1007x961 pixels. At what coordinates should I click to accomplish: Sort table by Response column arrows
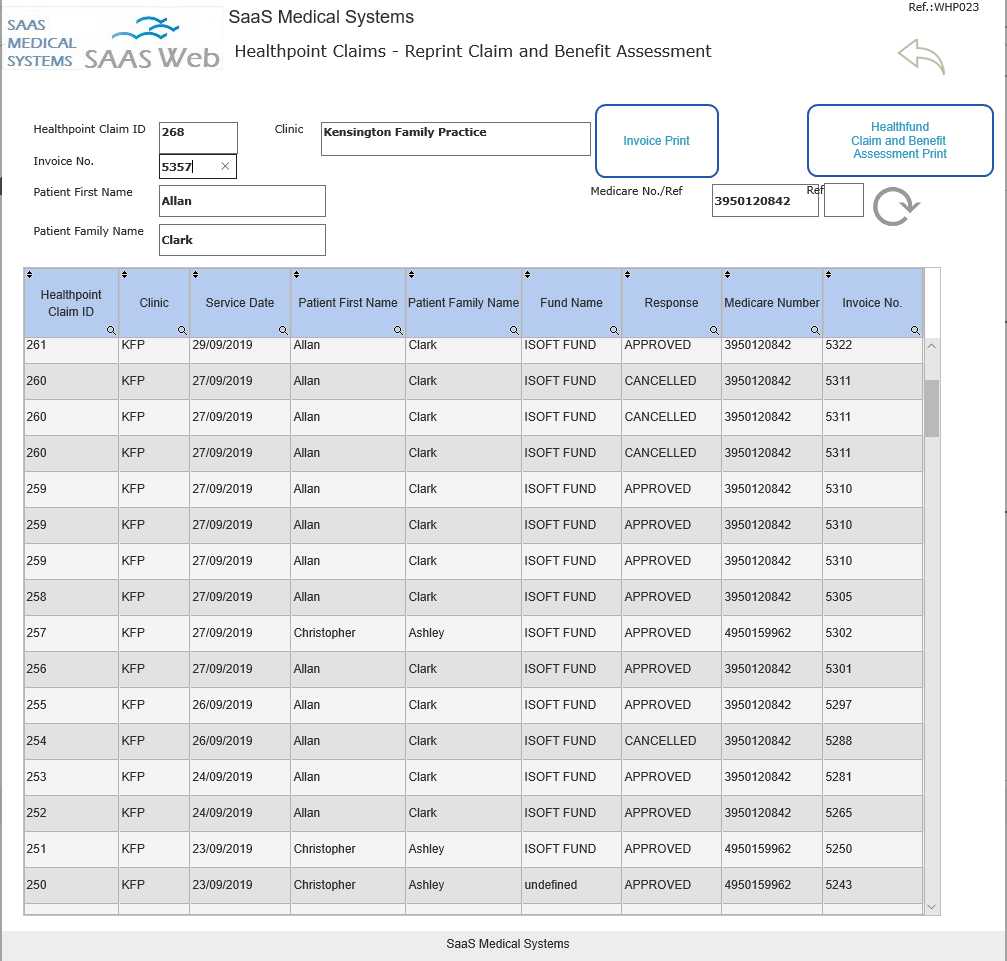coord(627,274)
